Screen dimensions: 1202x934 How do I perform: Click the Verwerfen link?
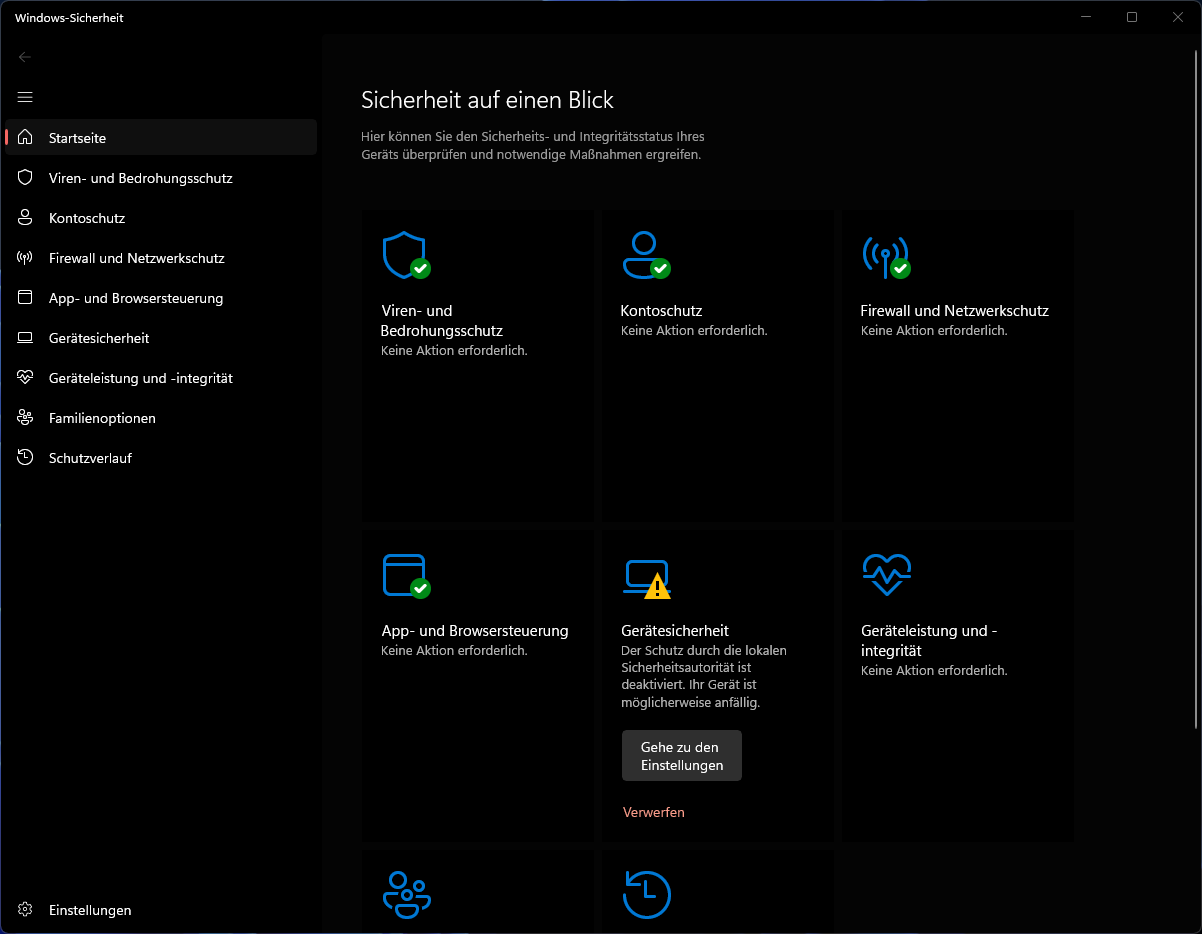click(654, 812)
